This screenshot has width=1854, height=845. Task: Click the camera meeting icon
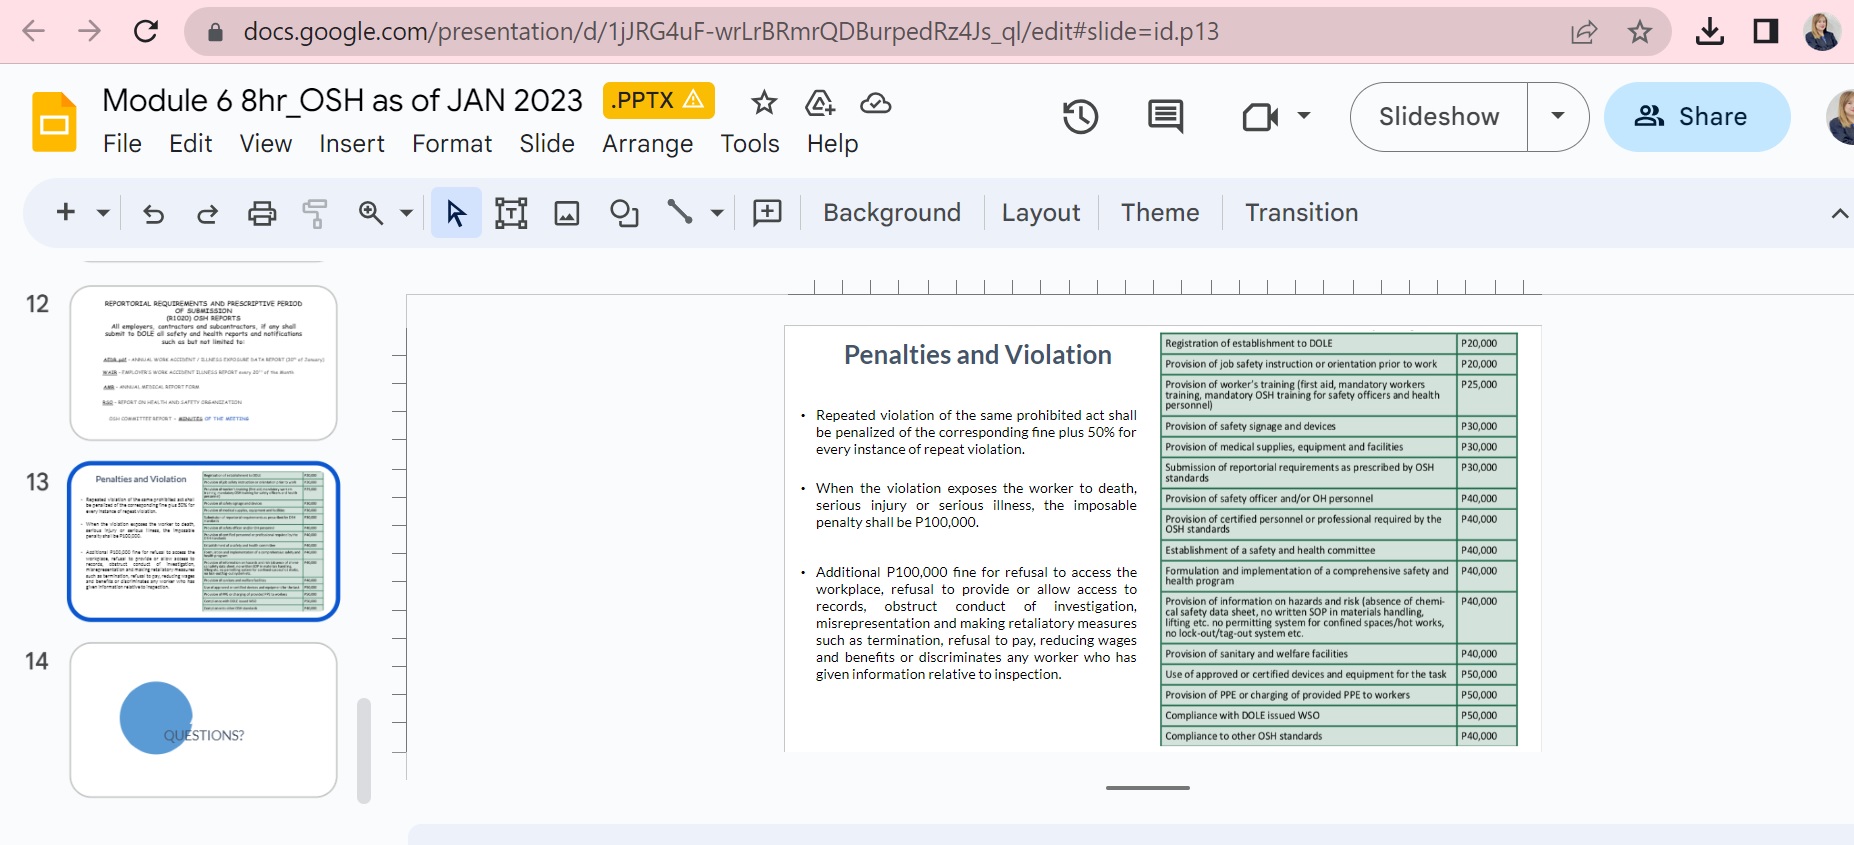pos(1260,117)
